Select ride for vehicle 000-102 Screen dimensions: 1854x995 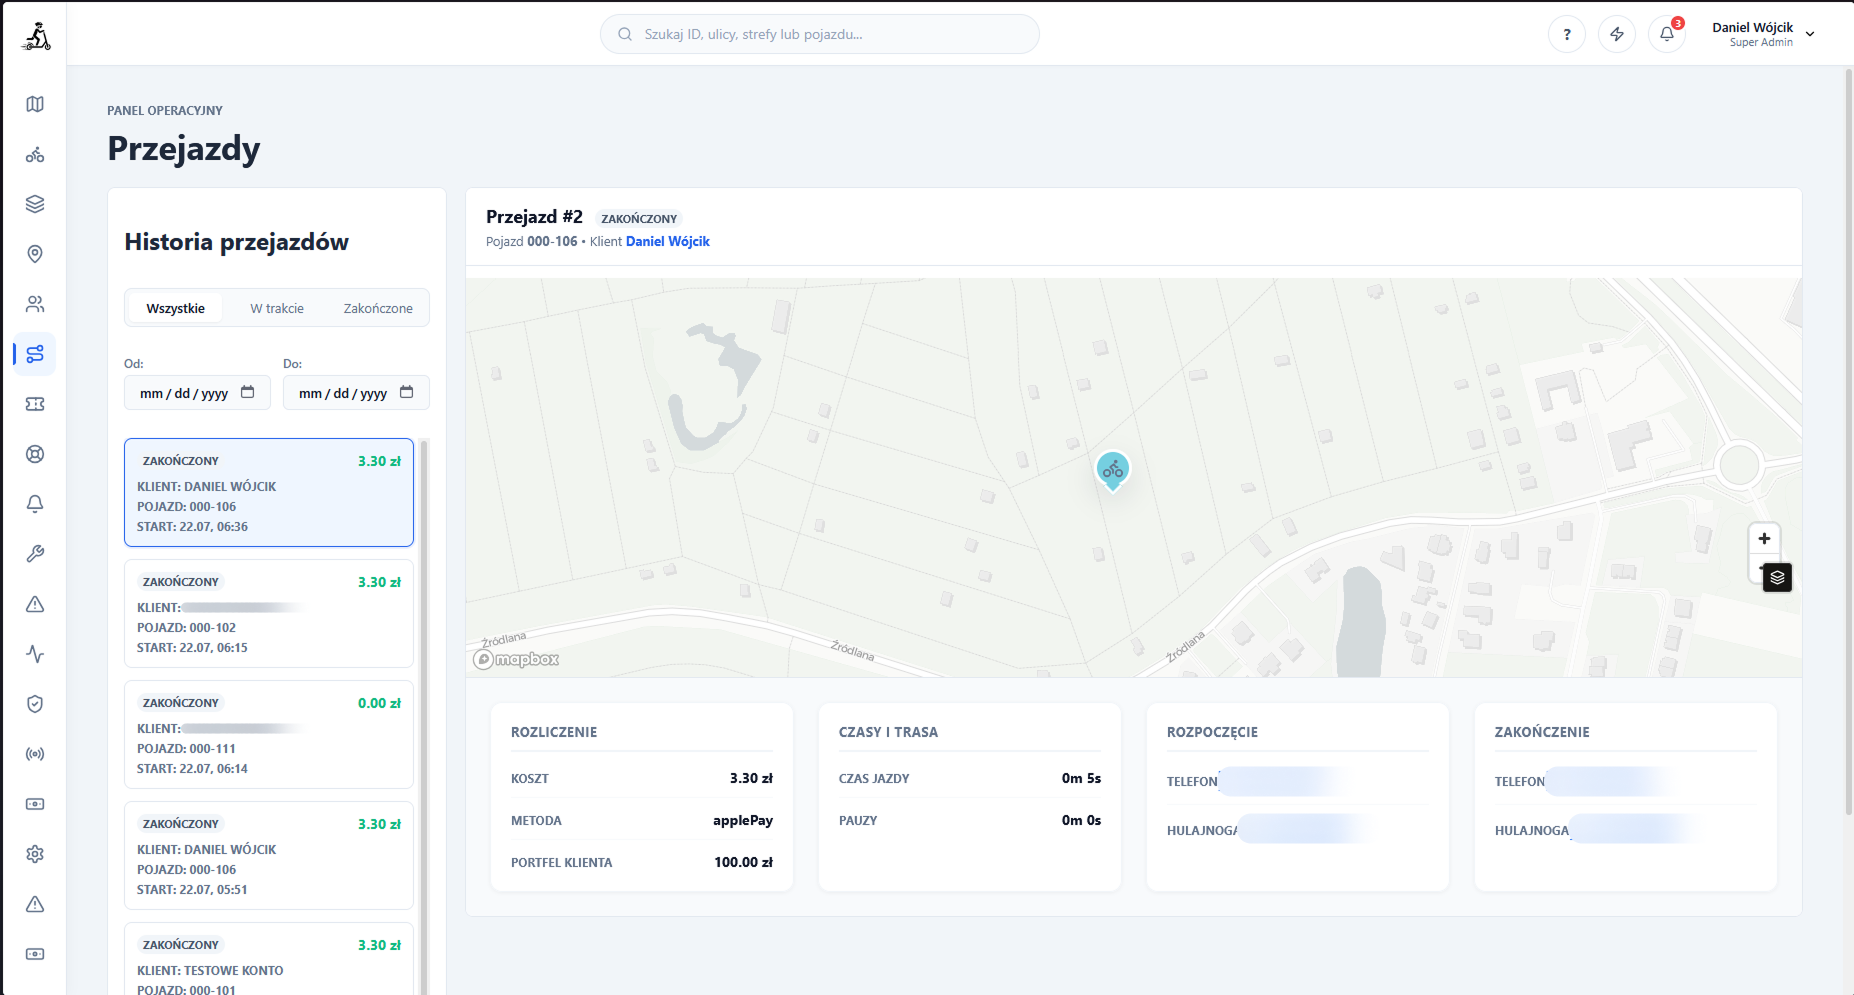[x=269, y=613]
